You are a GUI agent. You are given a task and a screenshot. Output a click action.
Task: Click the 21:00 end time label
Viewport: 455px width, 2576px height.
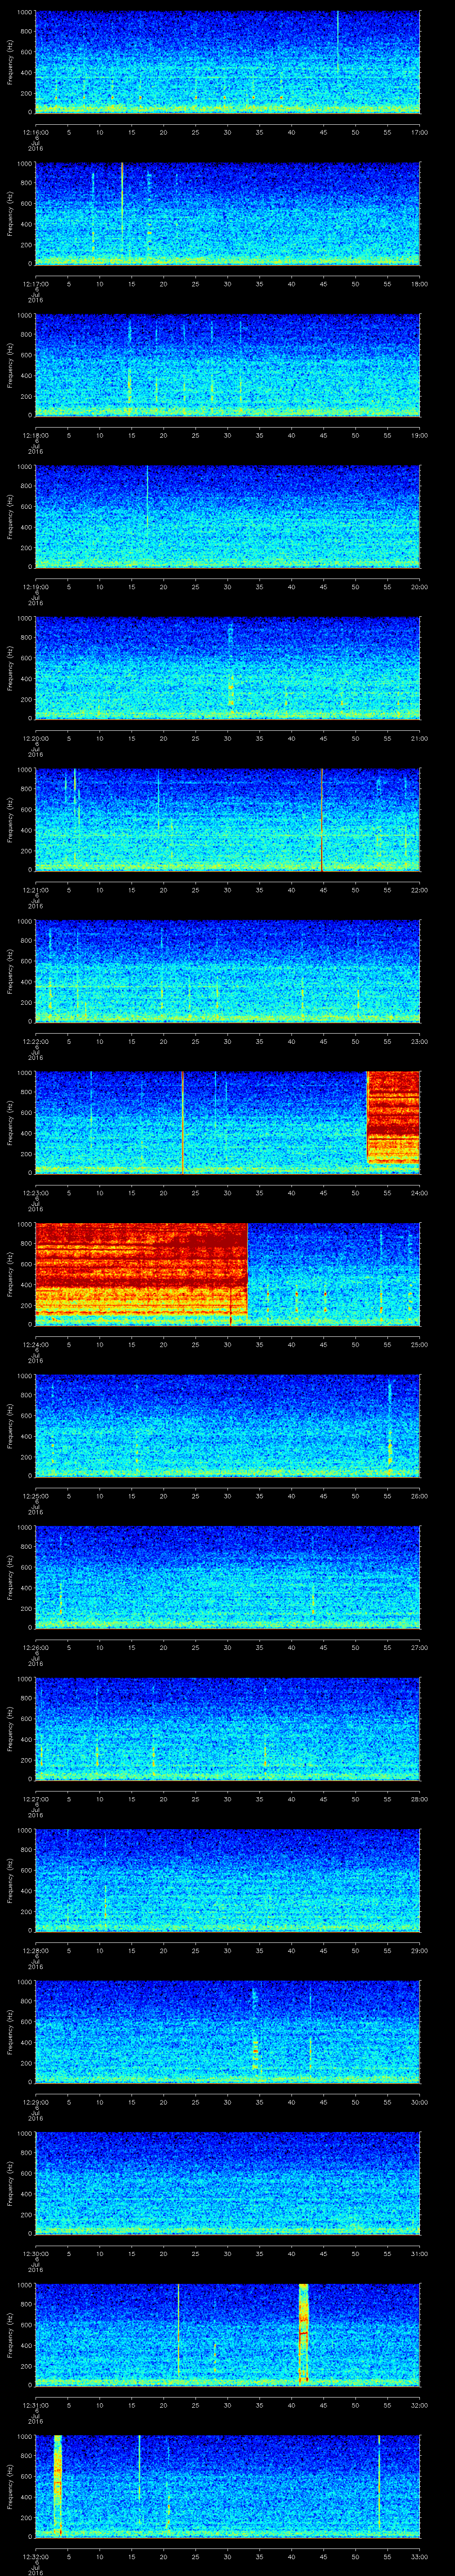(419, 738)
